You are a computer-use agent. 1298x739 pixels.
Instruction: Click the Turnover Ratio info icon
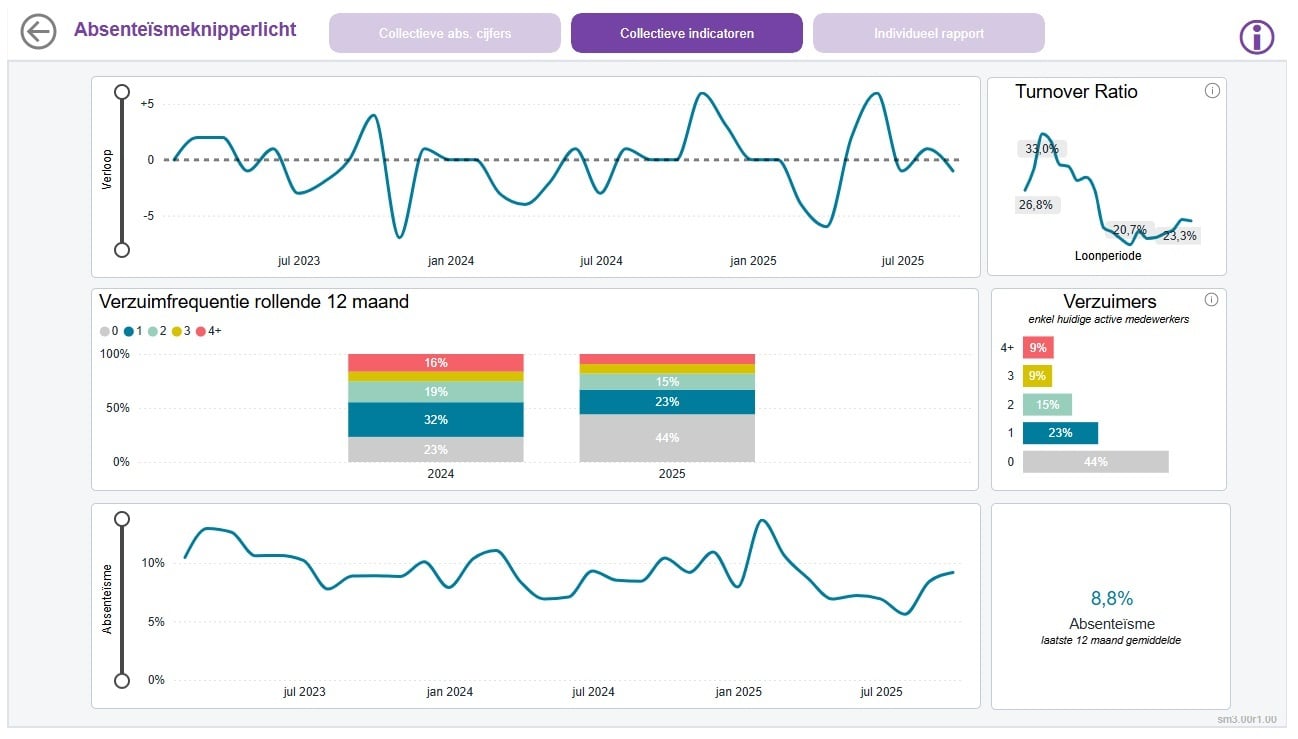[x=1212, y=91]
